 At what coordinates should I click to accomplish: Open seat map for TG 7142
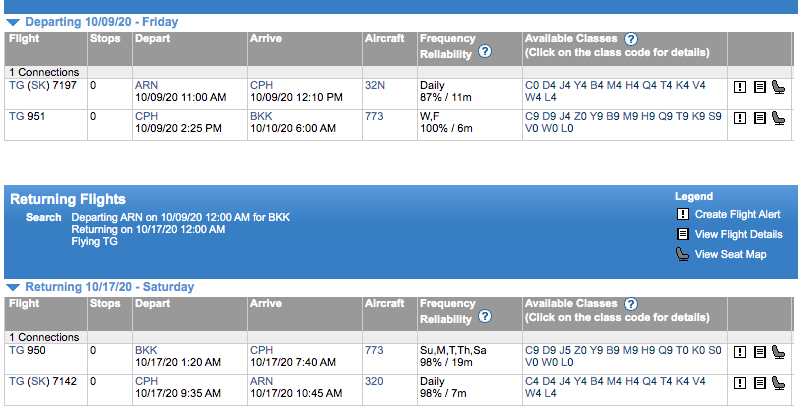(778, 382)
